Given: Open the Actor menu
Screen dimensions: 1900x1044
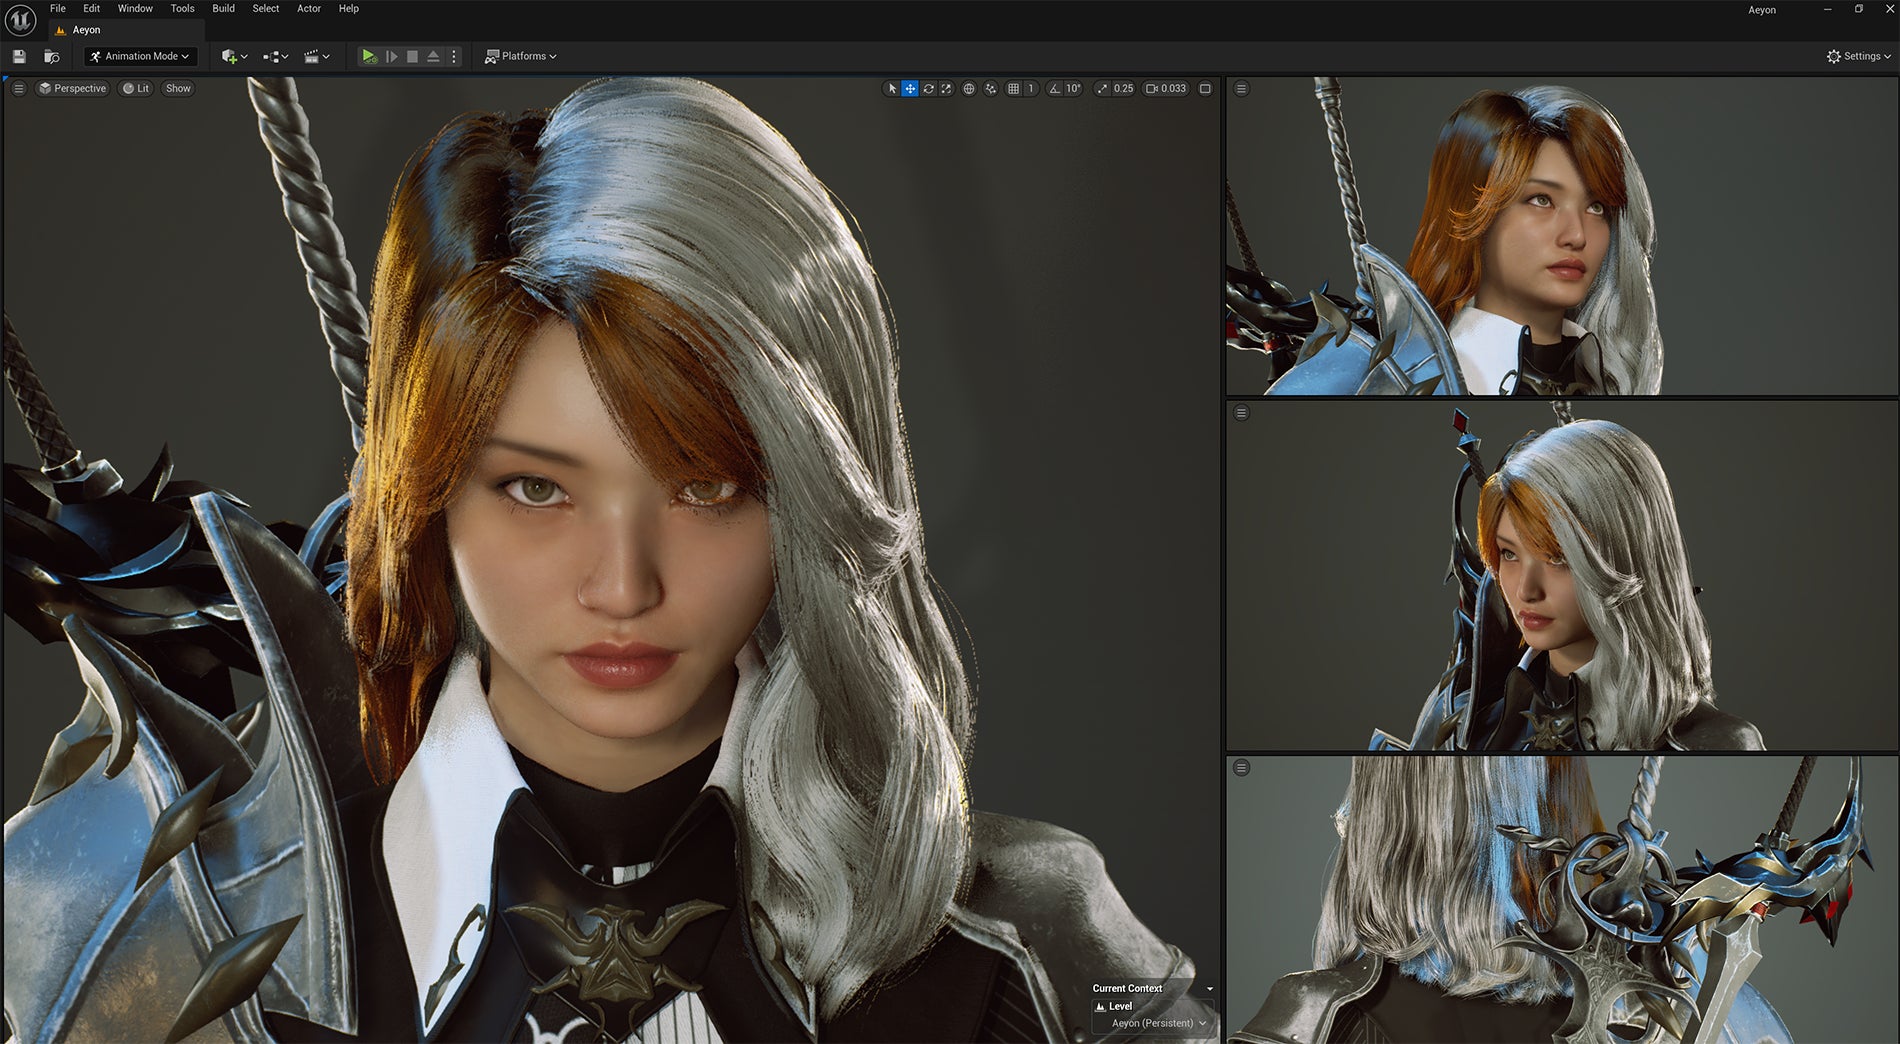Looking at the screenshot, I should coord(309,9).
